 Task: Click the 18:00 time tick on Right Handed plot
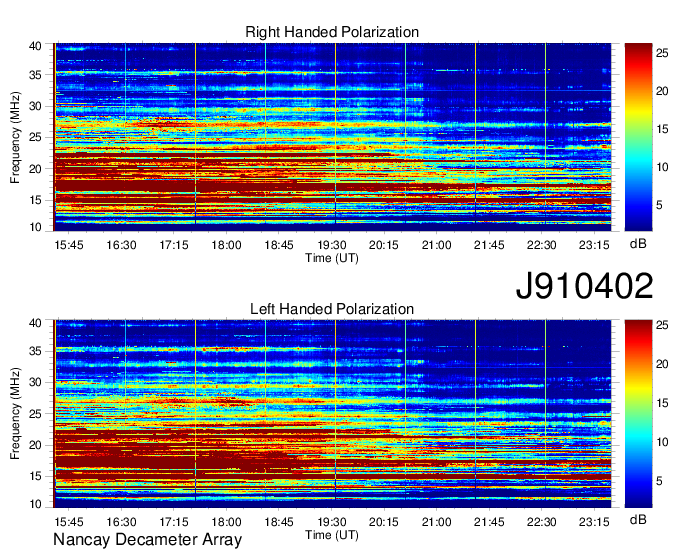point(226,245)
